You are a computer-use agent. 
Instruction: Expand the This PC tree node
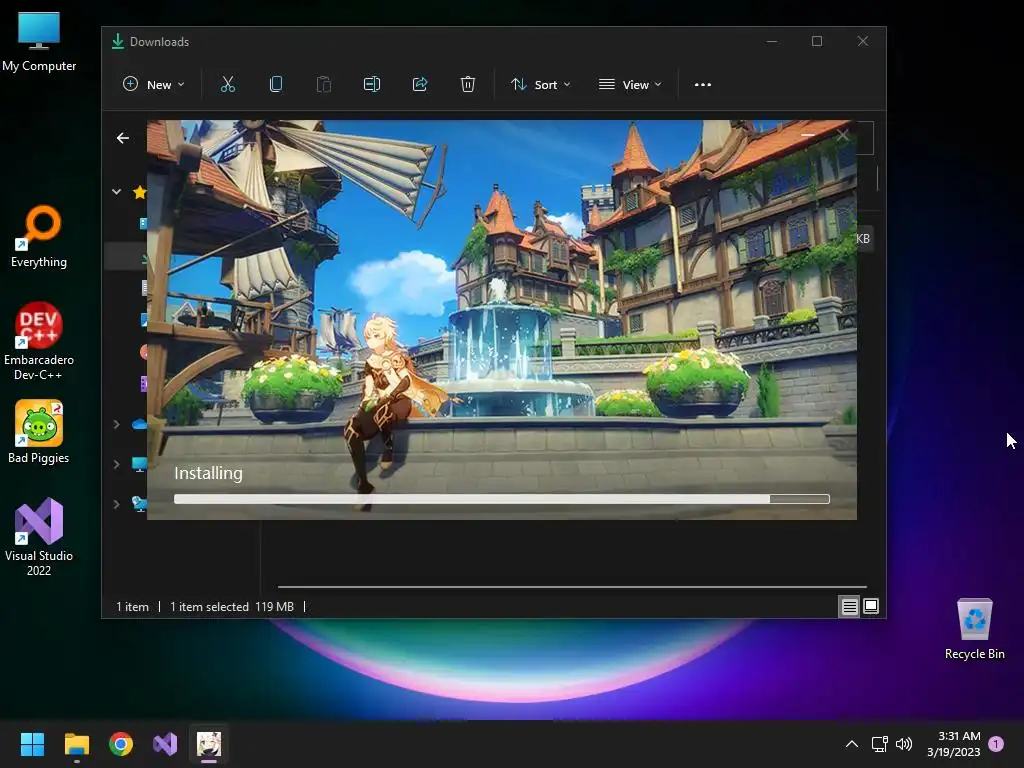click(x=116, y=464)
